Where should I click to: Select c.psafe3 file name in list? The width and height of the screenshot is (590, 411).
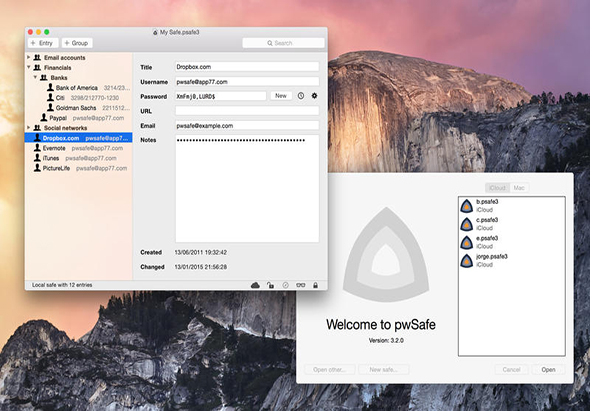click(487, 220)
